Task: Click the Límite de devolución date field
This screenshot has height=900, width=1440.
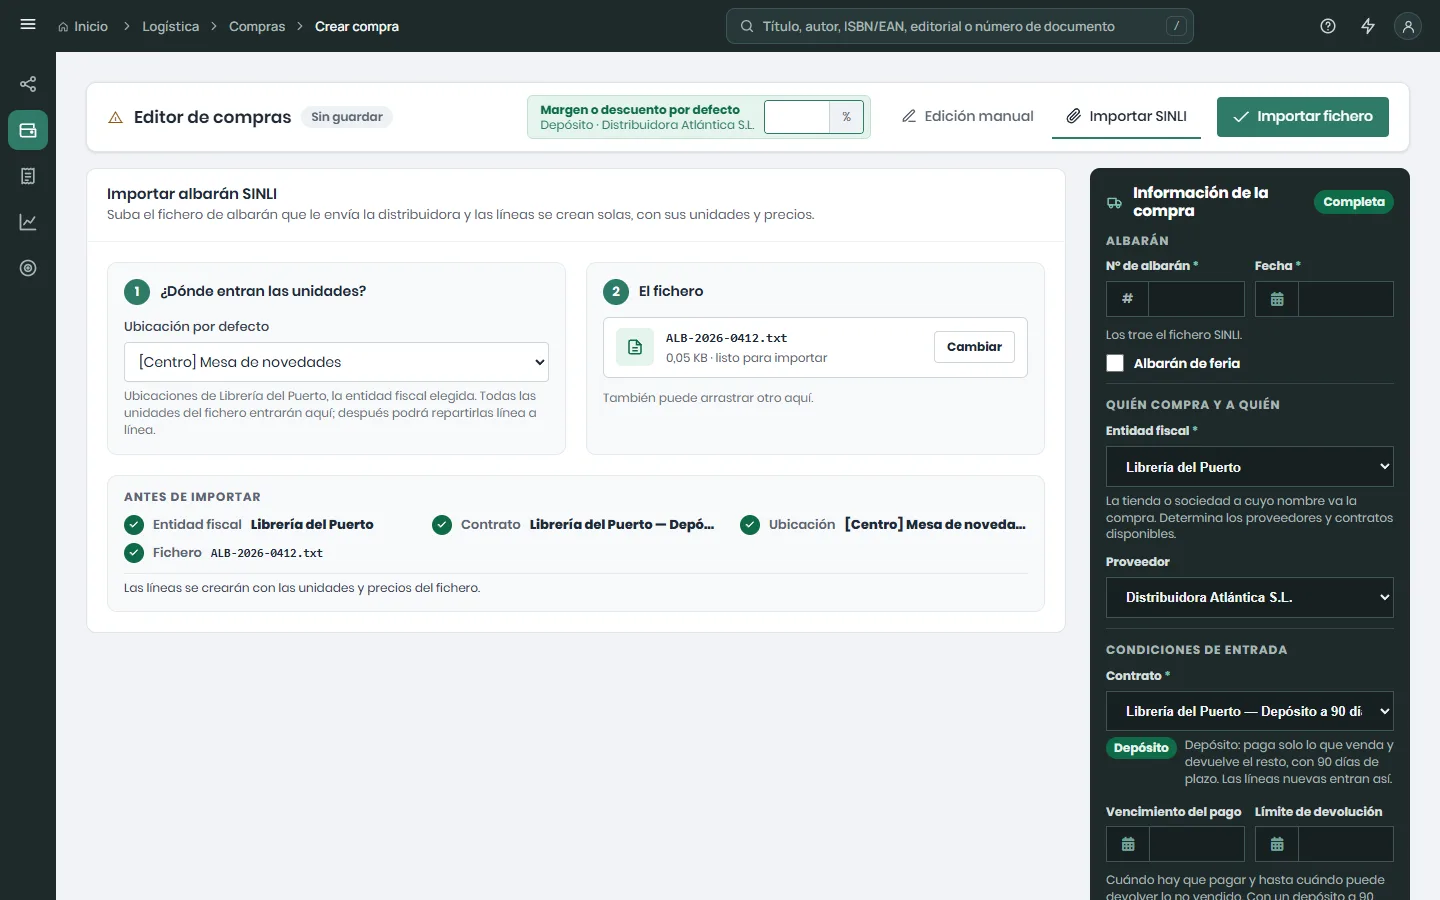Action: pyautogui.click(x=1345, y=844)
